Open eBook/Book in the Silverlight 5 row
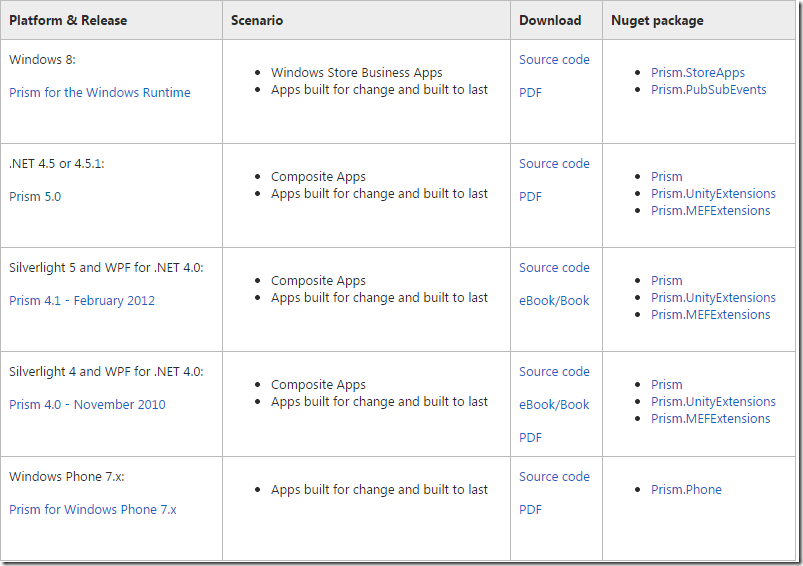This screenshot has width=803, height=566. tap(554, 301)
